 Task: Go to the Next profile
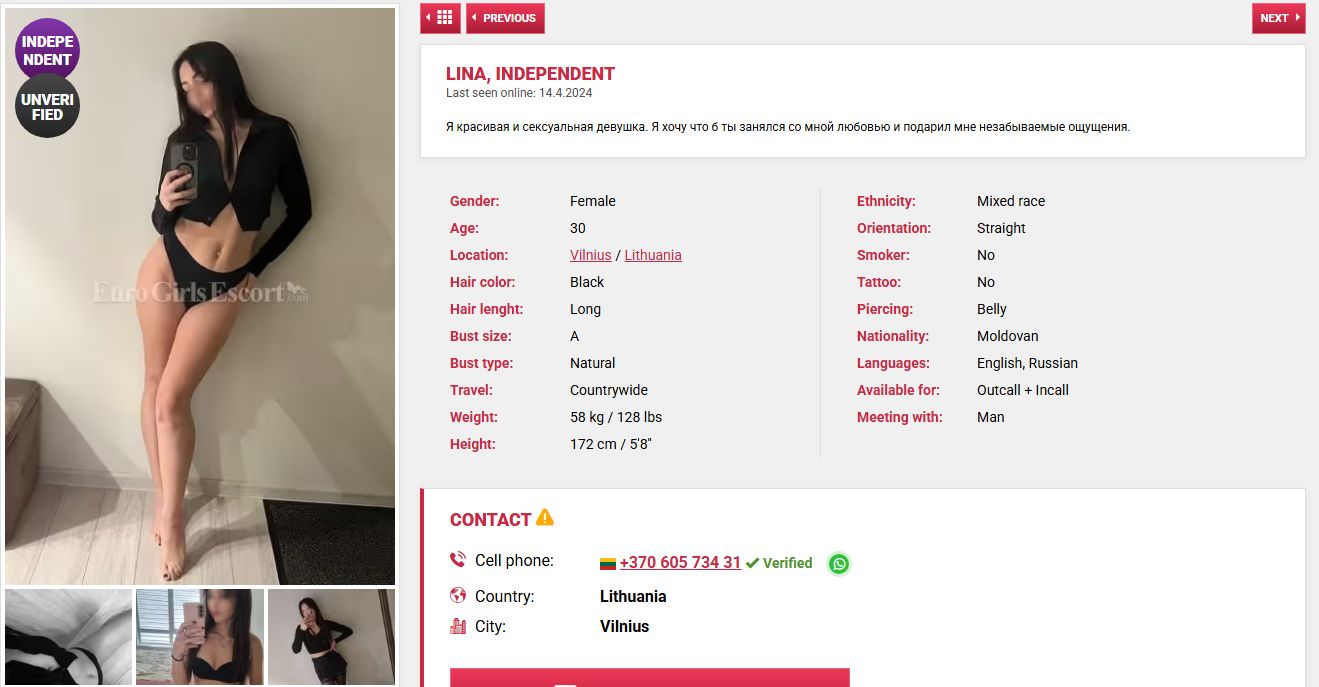point(1278,18)
